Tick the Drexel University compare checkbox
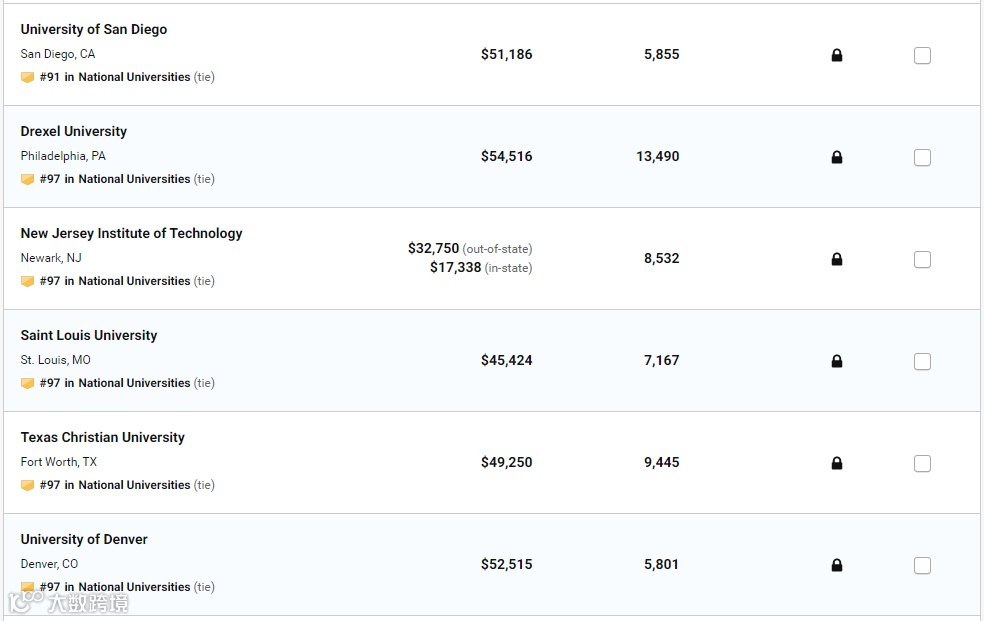Viewport: 984px width, 621px height. [x=922, y=158]
